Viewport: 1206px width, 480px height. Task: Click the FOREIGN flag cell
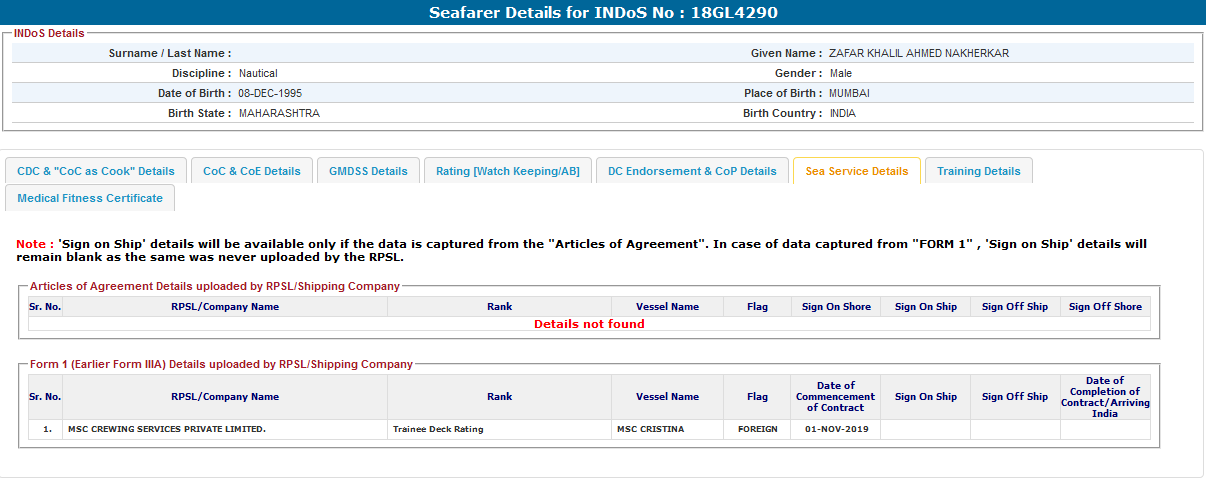757,430
